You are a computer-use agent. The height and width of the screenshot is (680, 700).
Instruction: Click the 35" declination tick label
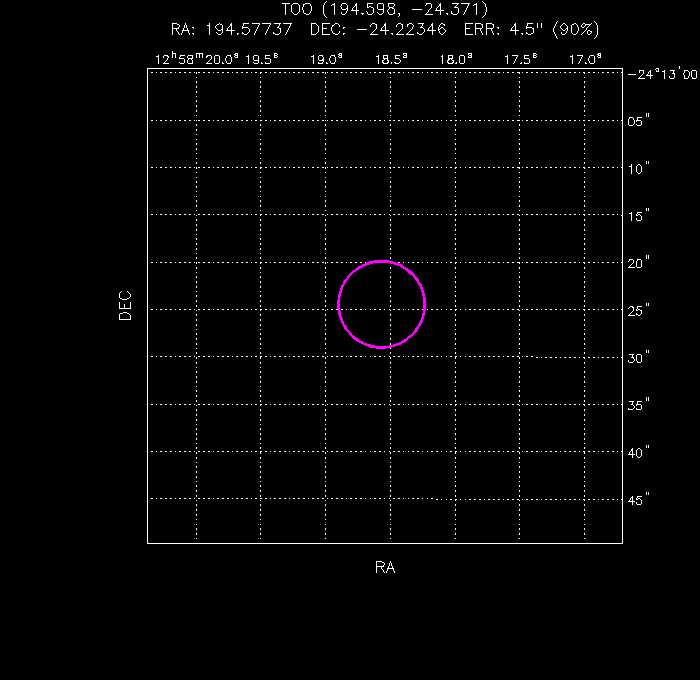coord(639,405)
